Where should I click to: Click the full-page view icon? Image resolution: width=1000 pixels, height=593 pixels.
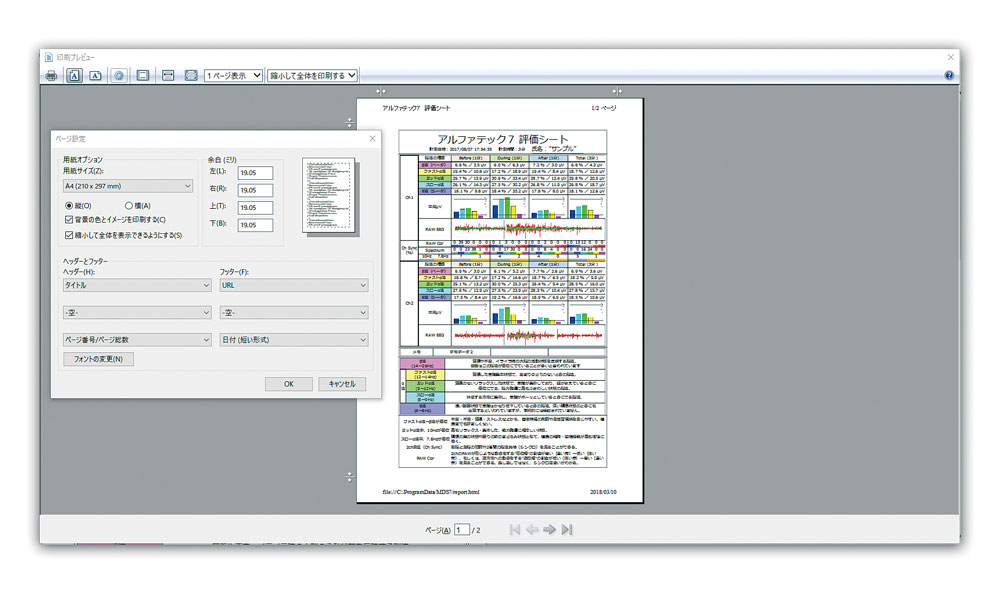pyautogui.click(x=190, y=75)
